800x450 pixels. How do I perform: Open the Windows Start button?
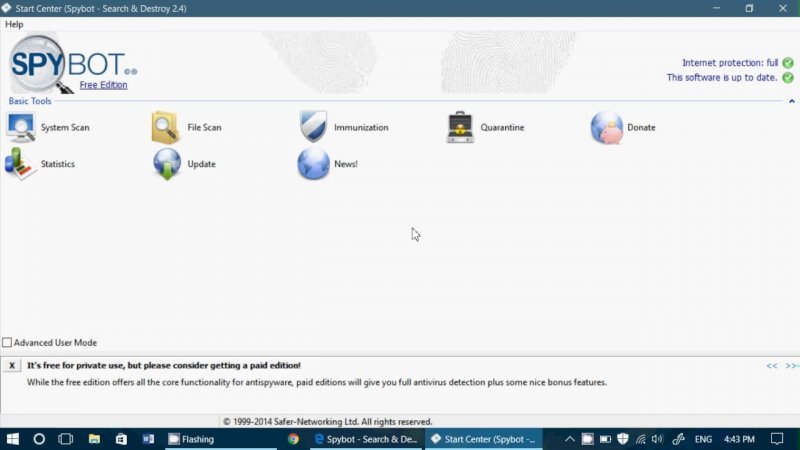[x=13, y=439]
